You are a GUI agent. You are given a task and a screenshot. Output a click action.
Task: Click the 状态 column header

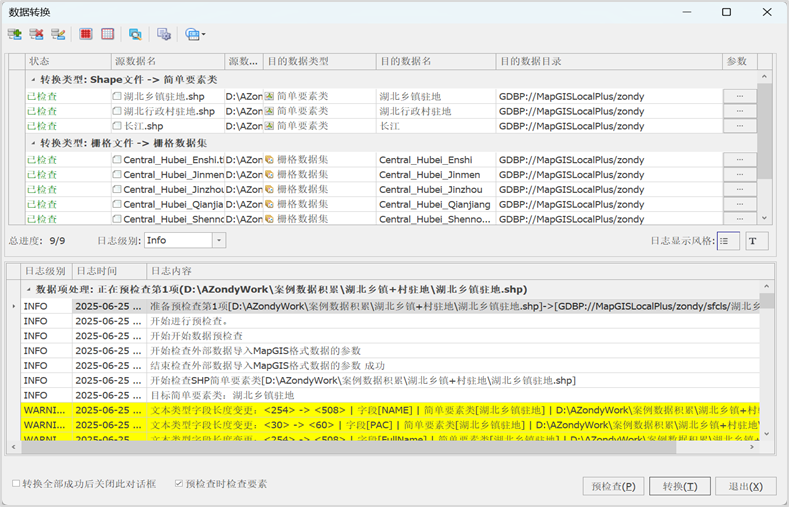tap(68, 61)
